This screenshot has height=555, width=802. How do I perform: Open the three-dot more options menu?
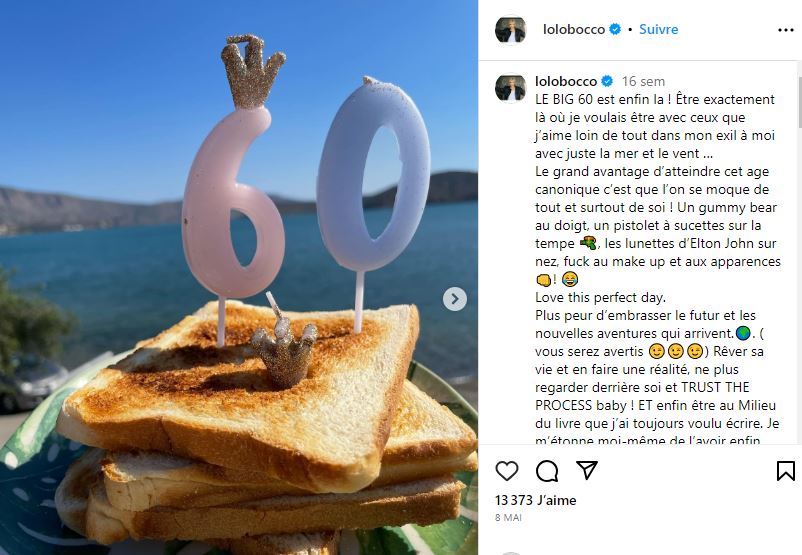point(786,30)
